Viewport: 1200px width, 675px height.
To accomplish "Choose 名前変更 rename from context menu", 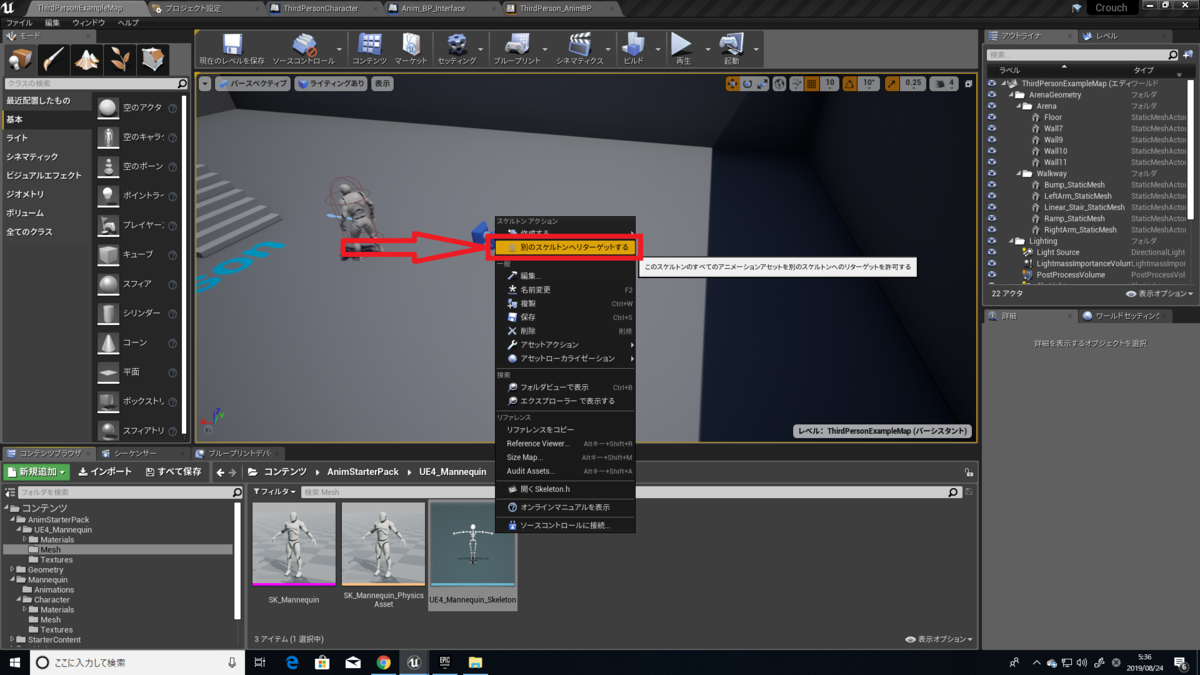I will [x=566, y=290].
